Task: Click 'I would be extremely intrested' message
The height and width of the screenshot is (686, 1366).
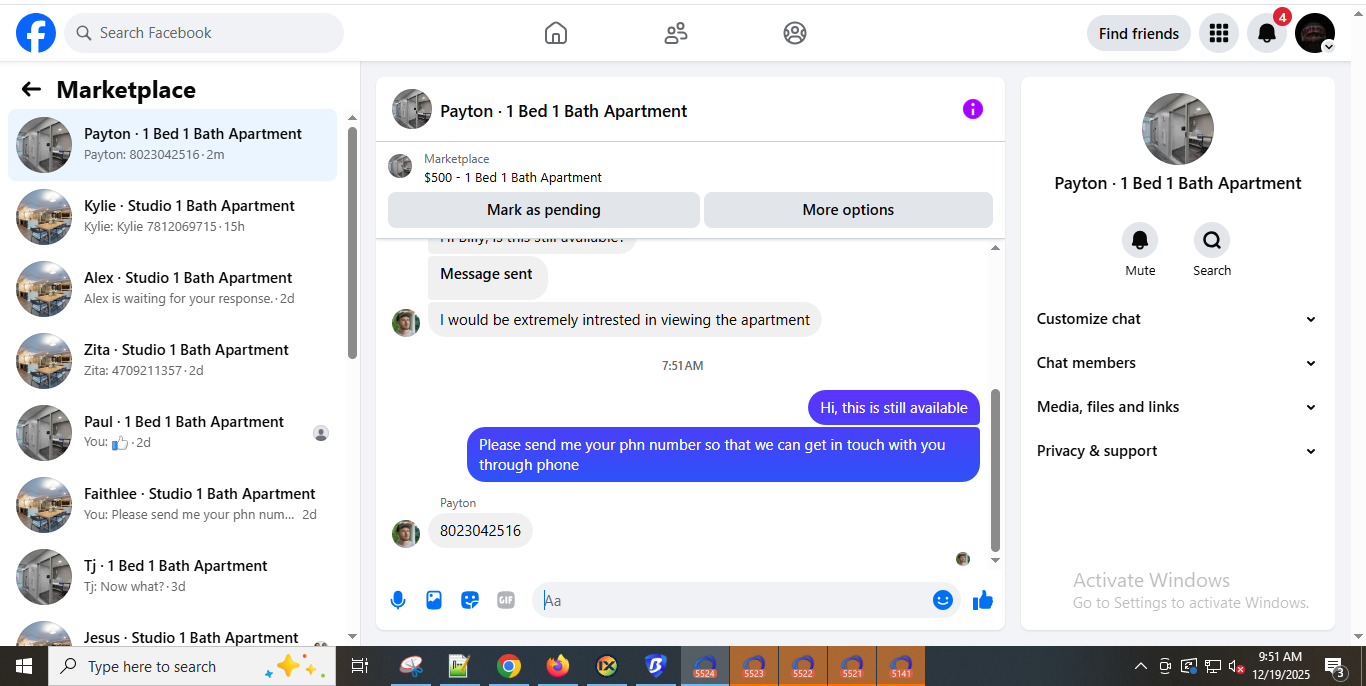Action: tap(625, 320)
